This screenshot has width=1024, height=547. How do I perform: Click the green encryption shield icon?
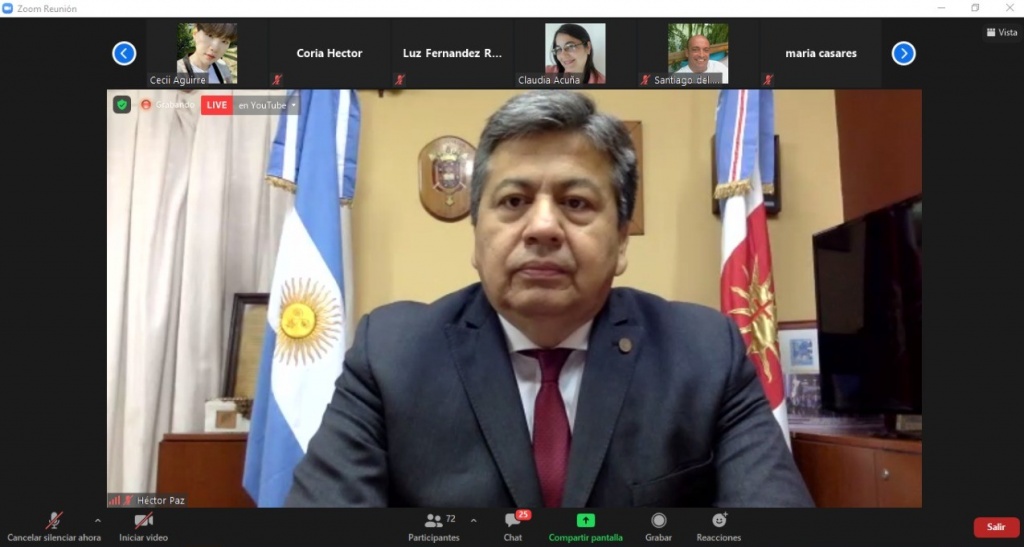pyautogui.click(x=121, y=104)
